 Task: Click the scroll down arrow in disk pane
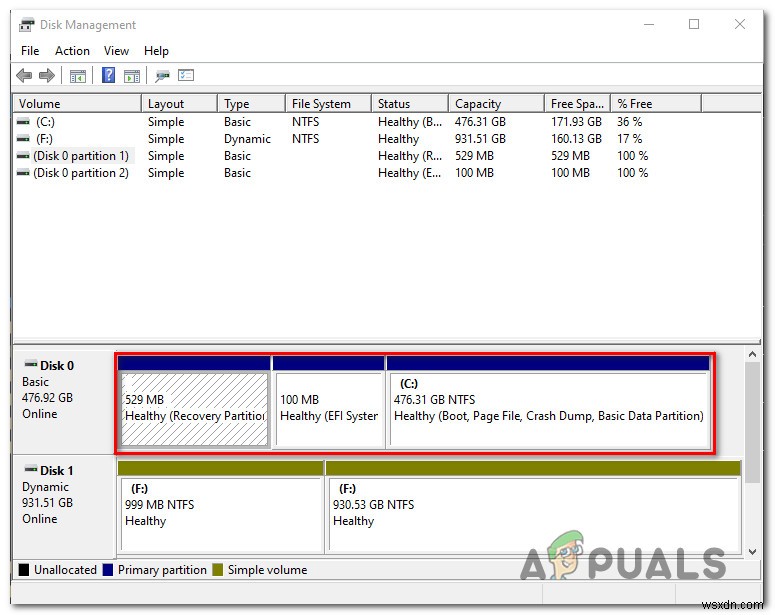coord(752,552)
